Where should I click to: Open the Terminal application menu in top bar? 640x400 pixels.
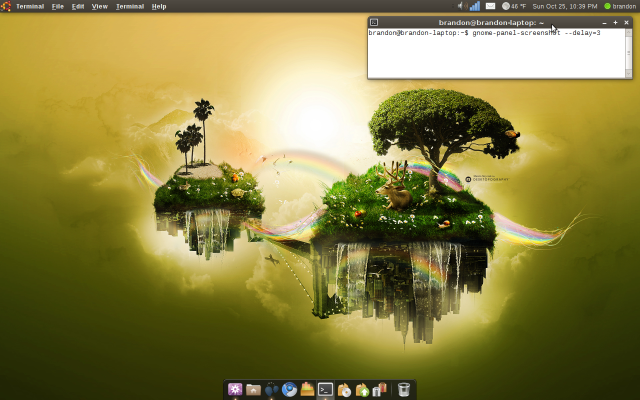click(30, 7)
